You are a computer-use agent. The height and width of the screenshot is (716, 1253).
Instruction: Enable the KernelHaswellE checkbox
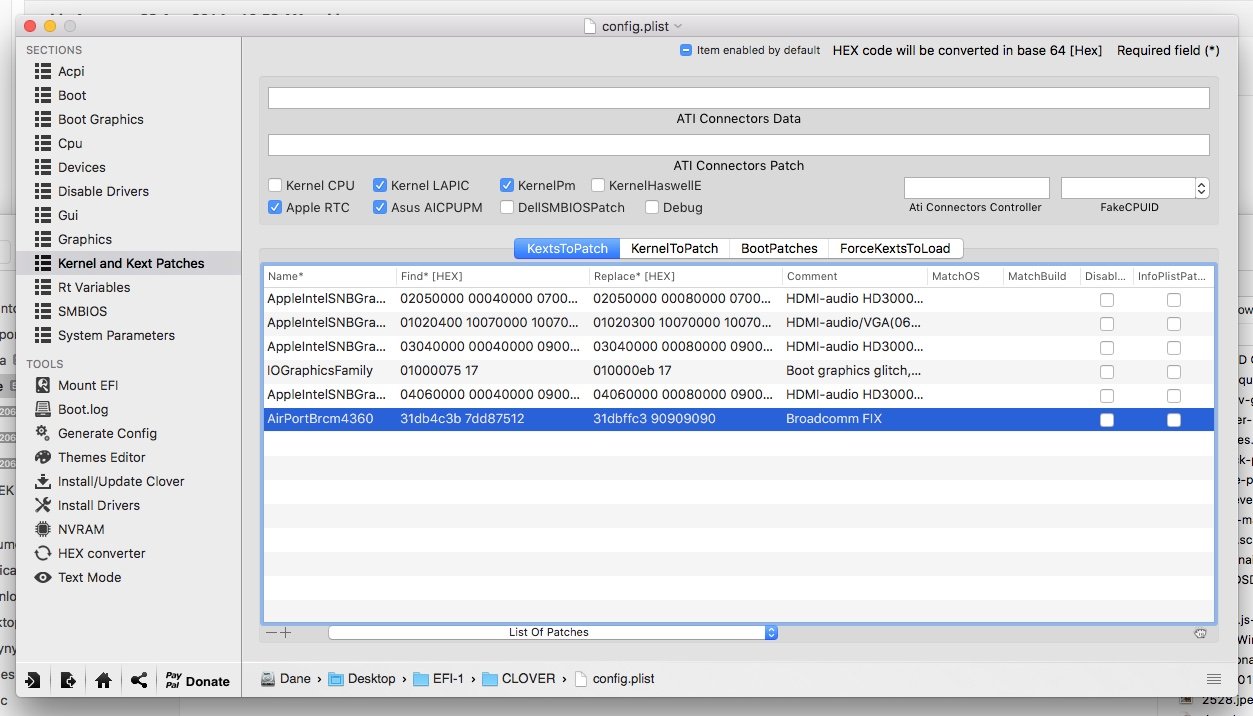pos(598,185)
